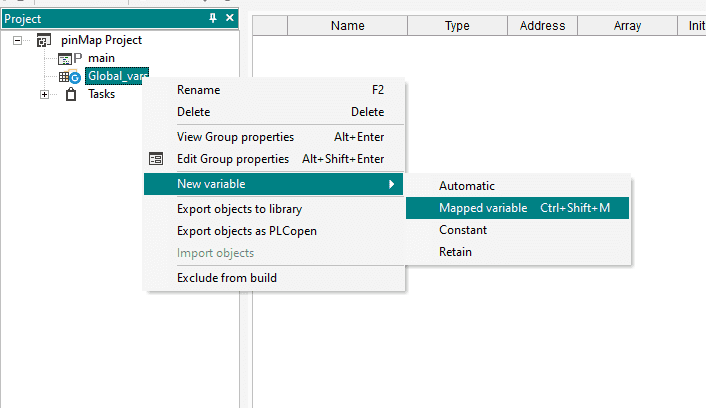The height and width of the screenshot is (408, 706).
Task: Pin the Project panel with pushpin icon
Action: (x=212, y=19)
